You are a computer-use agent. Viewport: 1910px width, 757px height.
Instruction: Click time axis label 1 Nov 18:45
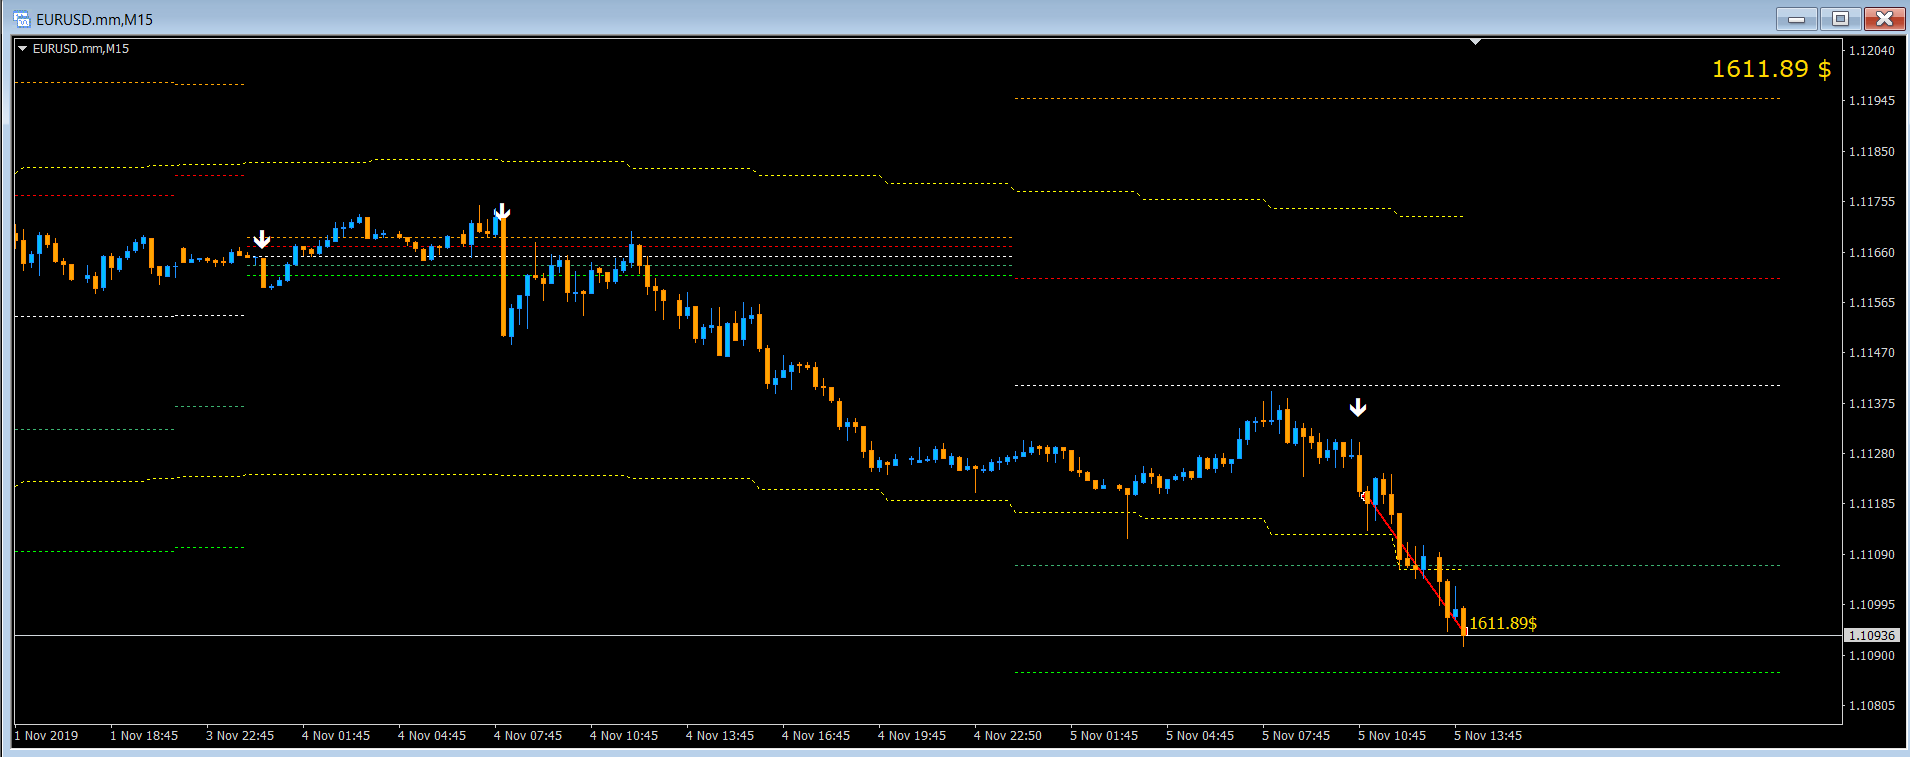coord(144,736)
